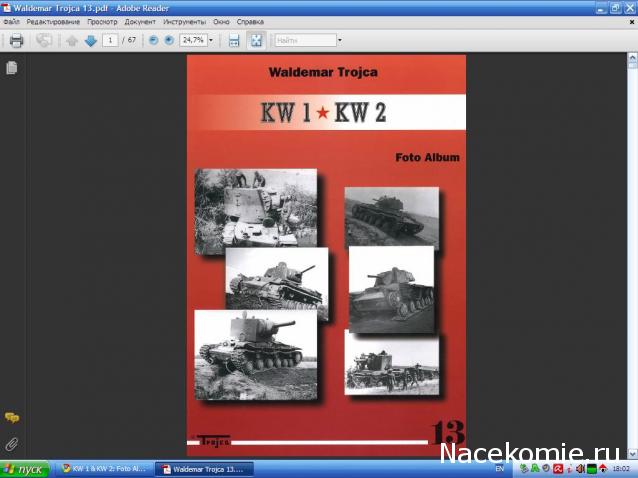Click the KW 1 ★ KW 2 title text on the cover

click(x=323, y=112)
